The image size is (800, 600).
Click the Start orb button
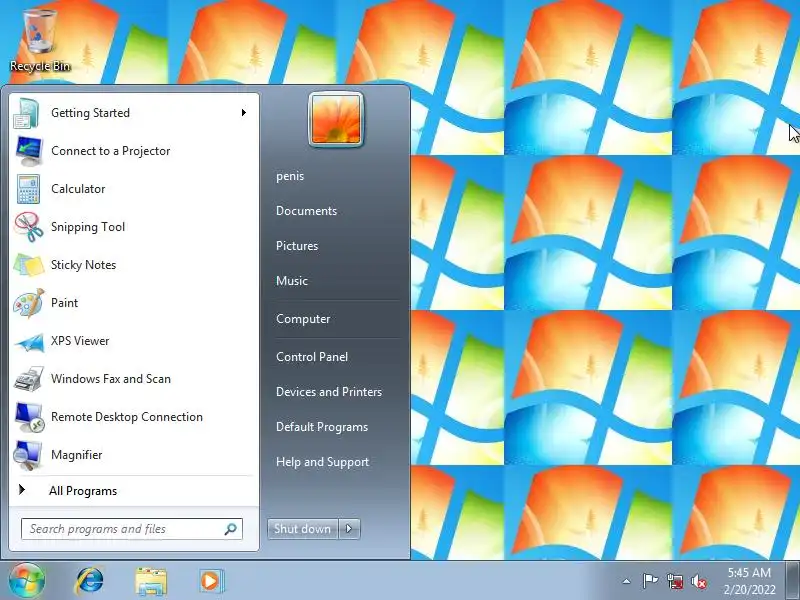point(27,581)
